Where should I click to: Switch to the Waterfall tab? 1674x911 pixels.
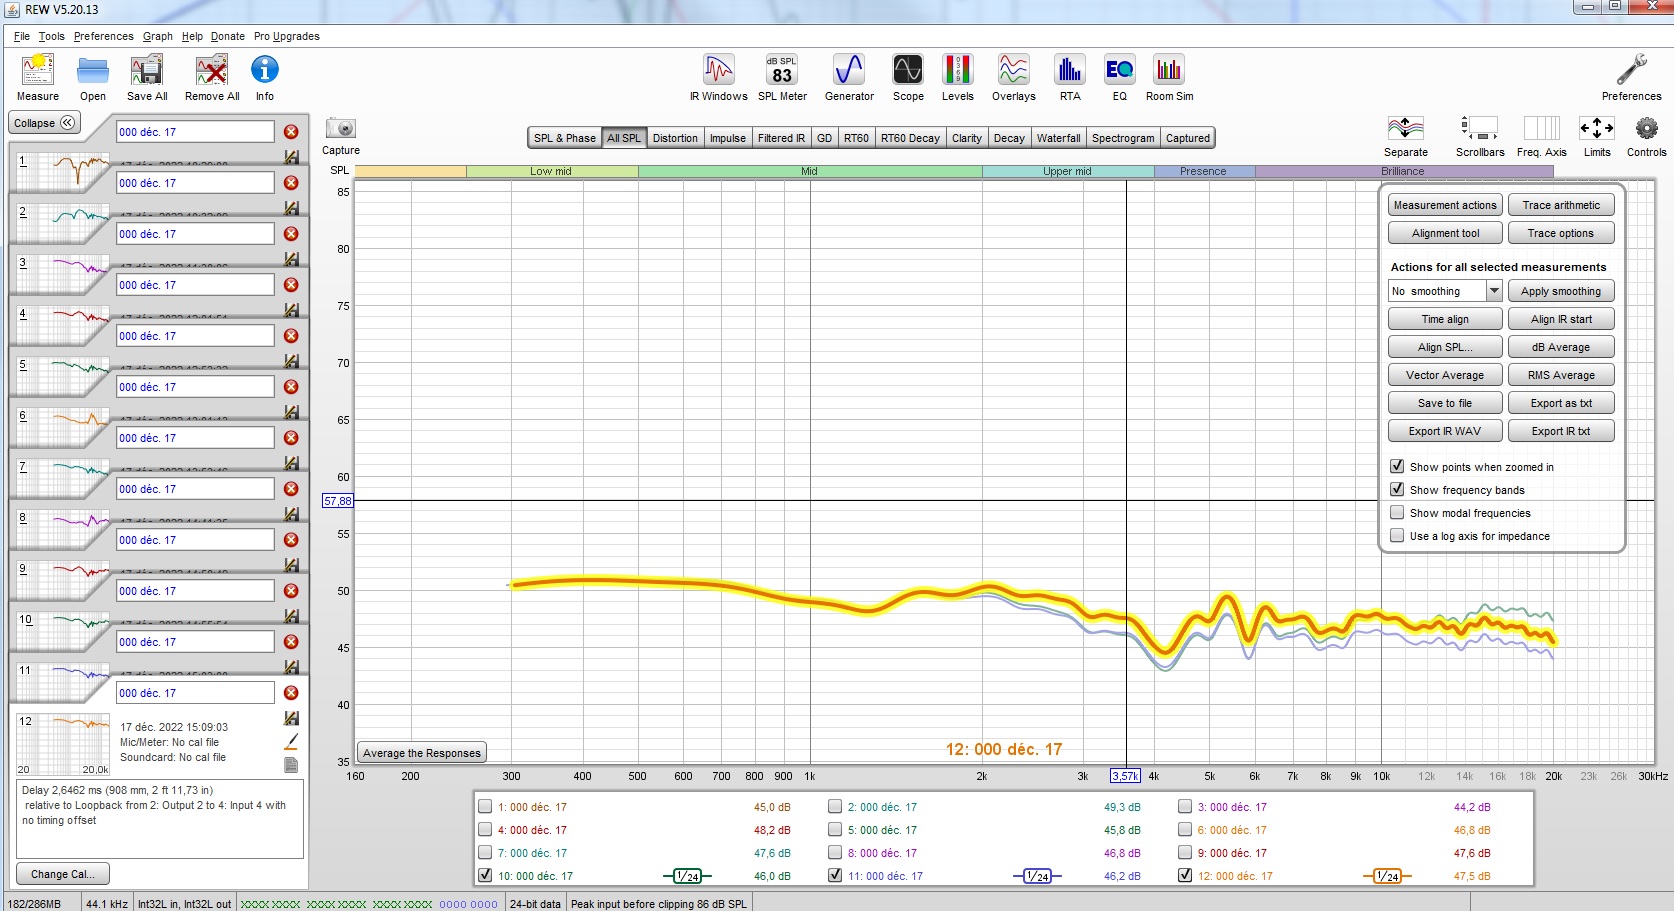(1058, 138)
